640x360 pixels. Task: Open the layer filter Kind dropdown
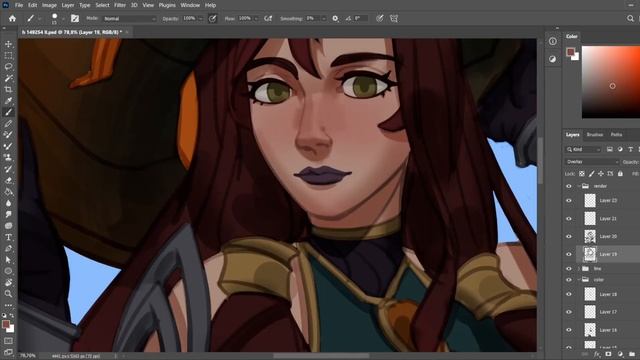point(584,150)
